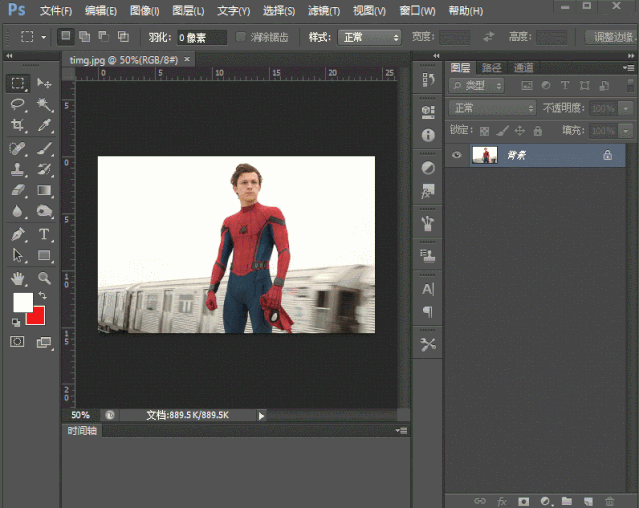The width and height of the screenshot is (639, 508).
Task: Click the red background color swatch
Action: (38, 318)
